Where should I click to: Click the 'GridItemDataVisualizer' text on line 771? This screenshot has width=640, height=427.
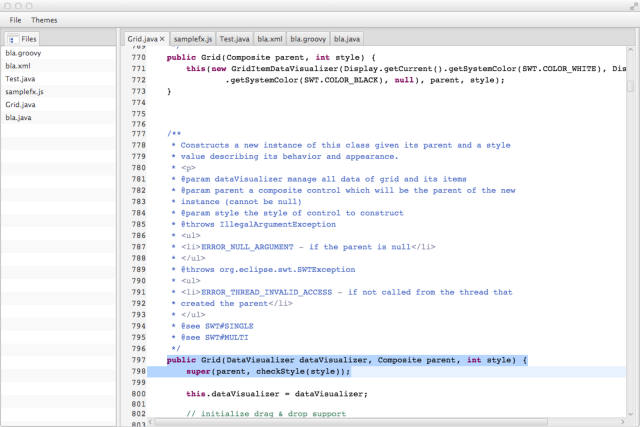pos(285,69)
